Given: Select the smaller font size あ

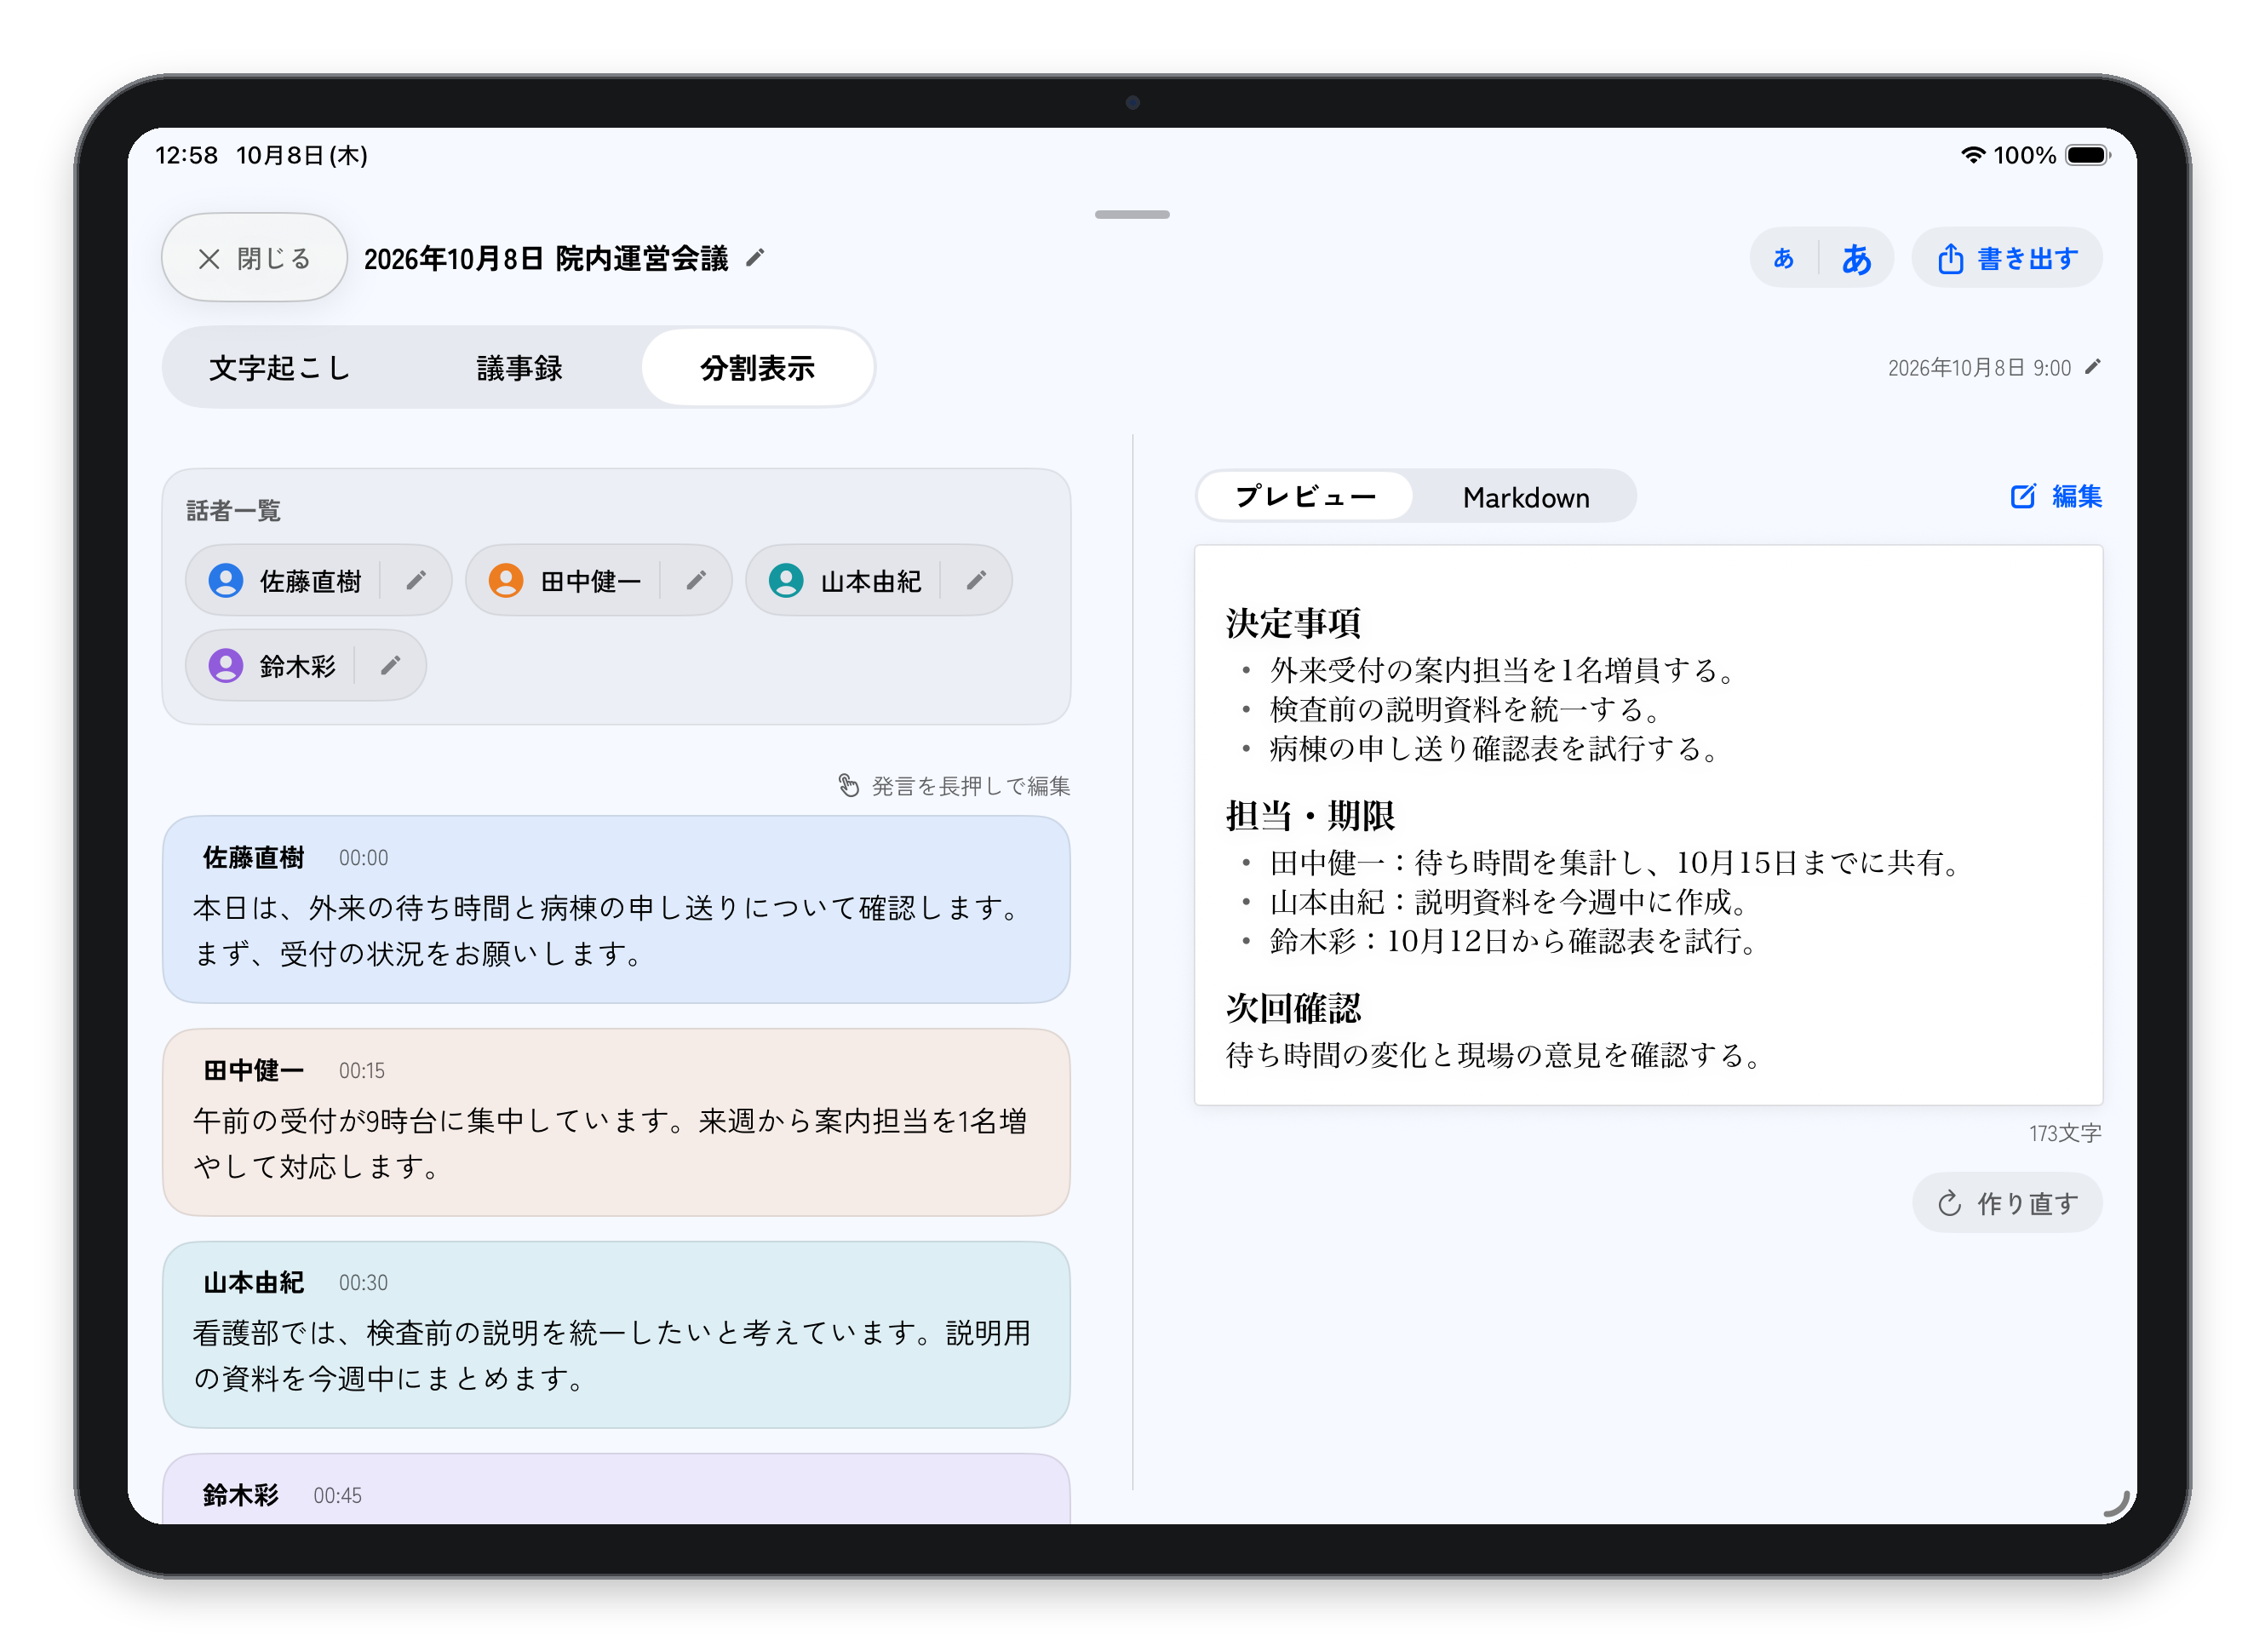Looking at the screenshot, I should pos(1783,258).
